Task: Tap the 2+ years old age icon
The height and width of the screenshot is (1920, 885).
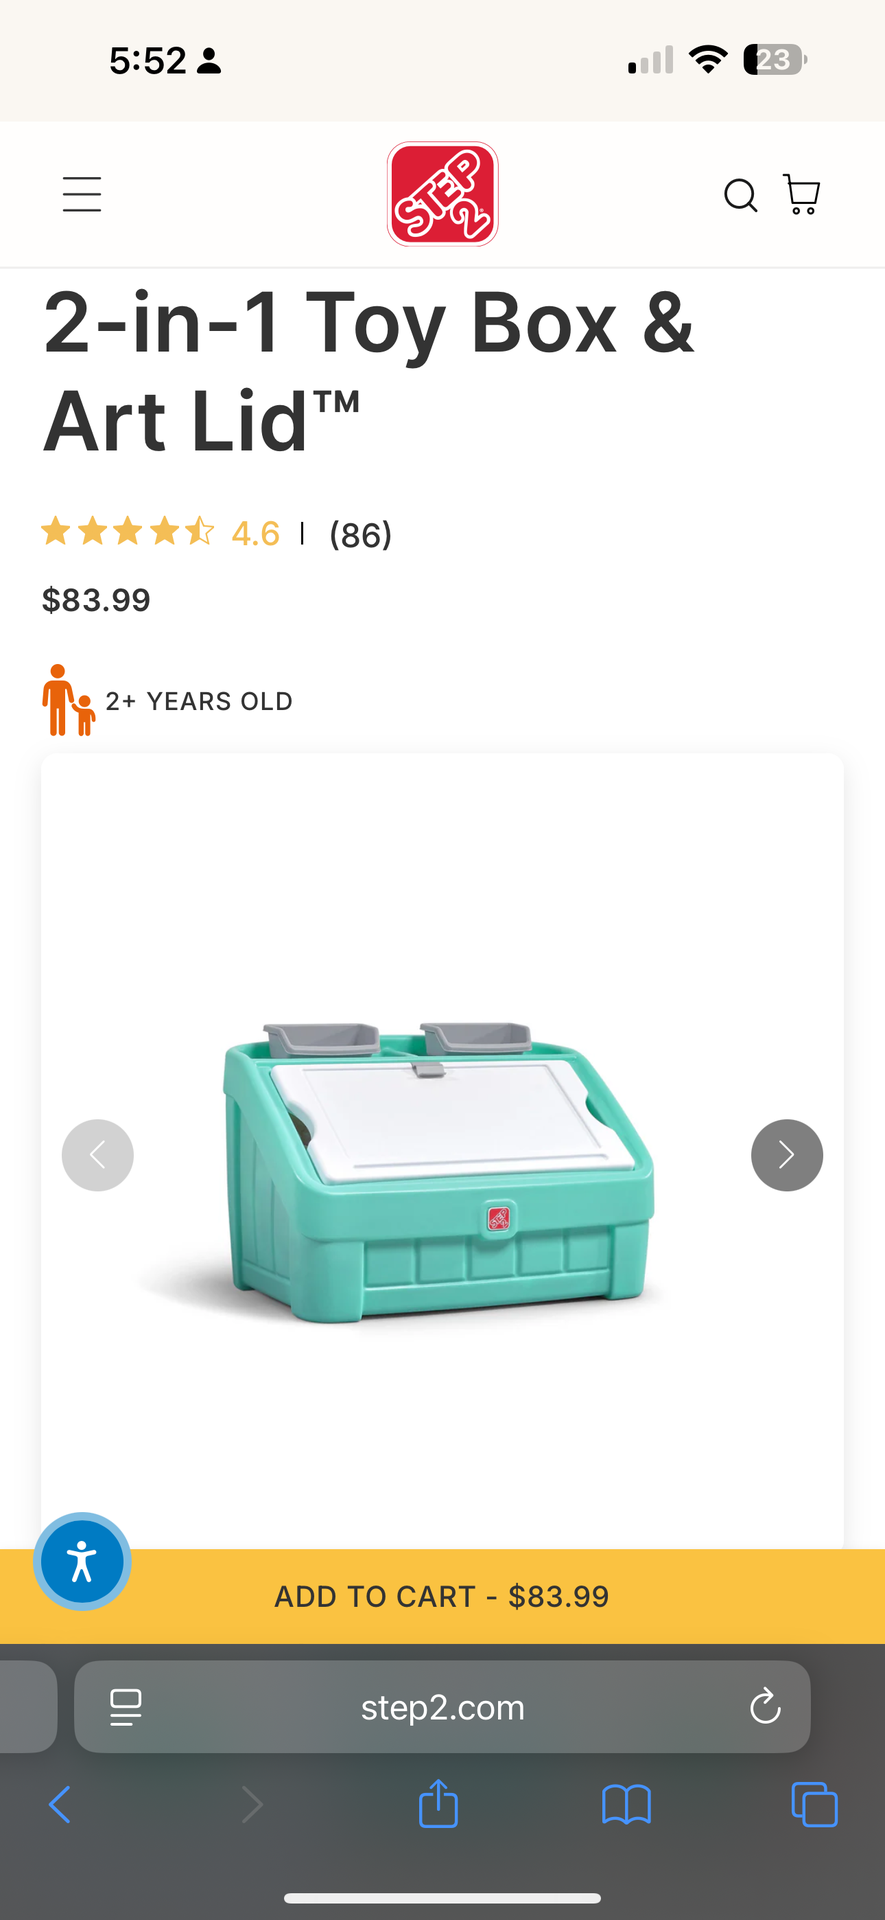Action: tap(68, 700)
